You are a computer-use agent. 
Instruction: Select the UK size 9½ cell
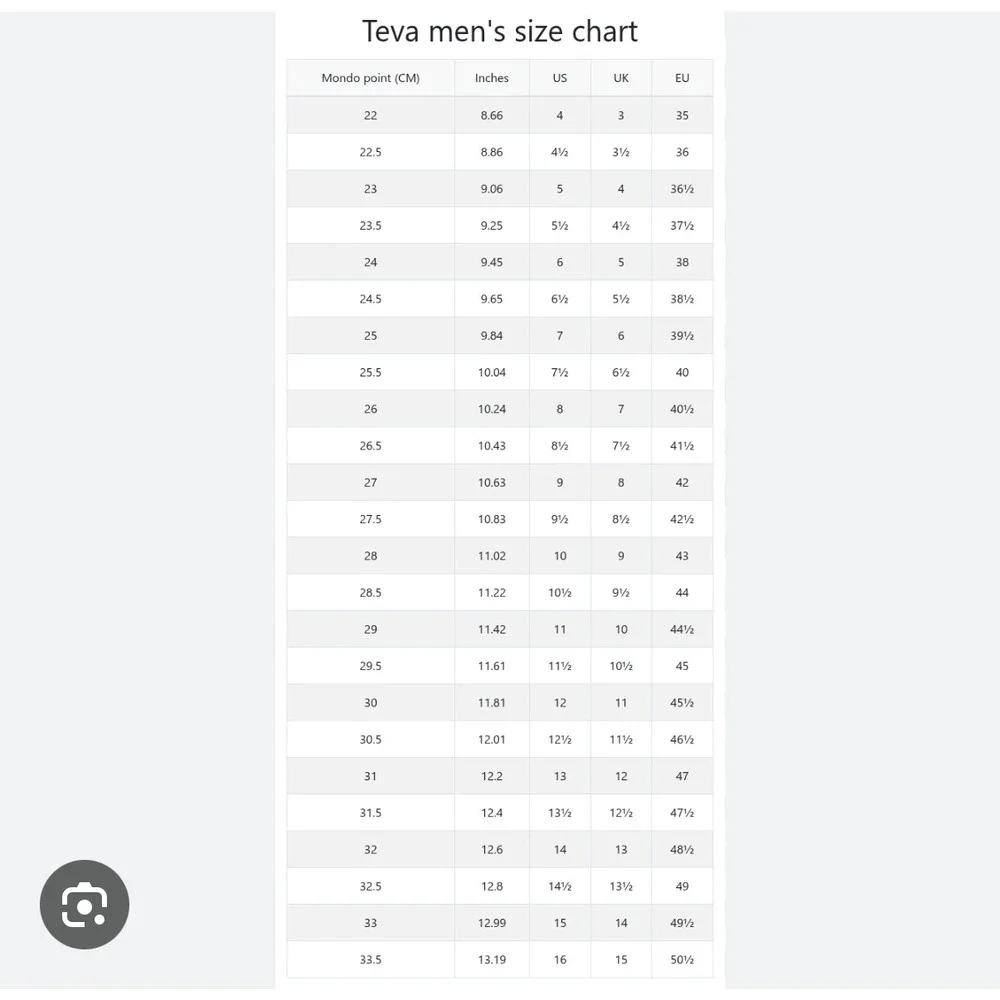click(621, 592)
